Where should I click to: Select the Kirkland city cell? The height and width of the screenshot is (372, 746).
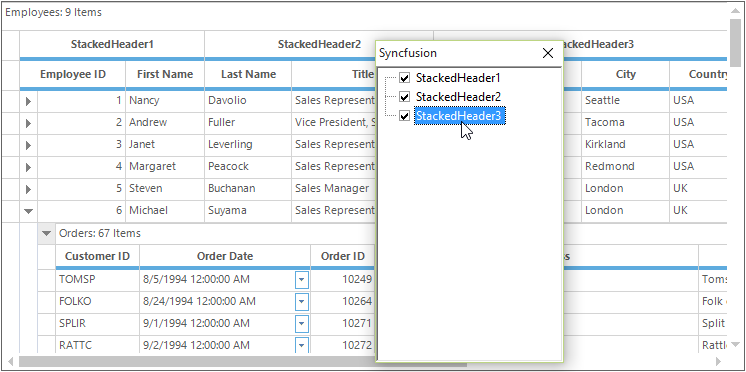pos(625,145)
